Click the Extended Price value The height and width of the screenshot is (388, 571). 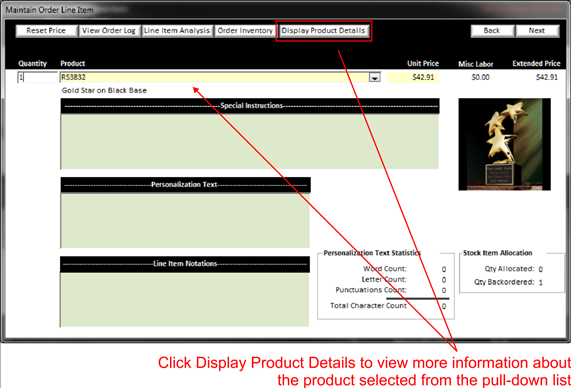pyautogui.click(x=547, y=77)
